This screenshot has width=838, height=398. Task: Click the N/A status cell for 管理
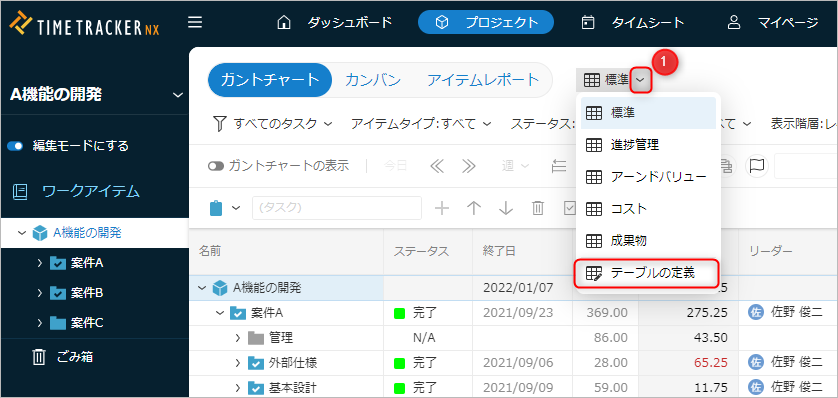click(428, 338)
